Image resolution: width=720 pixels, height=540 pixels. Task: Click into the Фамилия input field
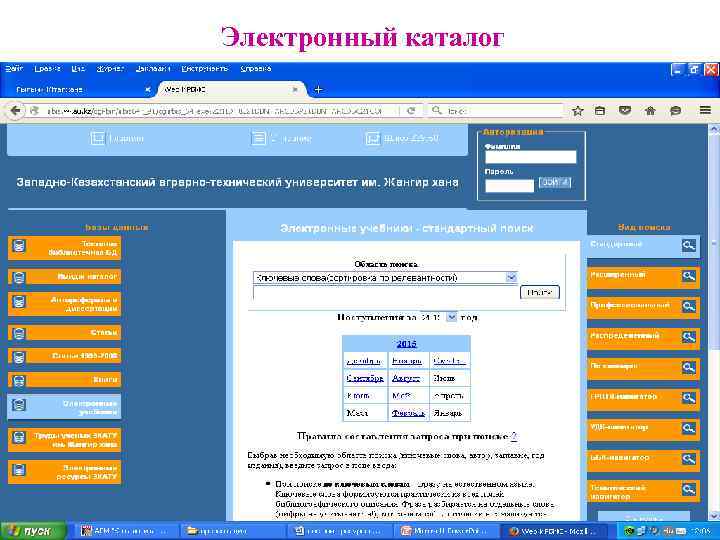click(x=530, y=157)
